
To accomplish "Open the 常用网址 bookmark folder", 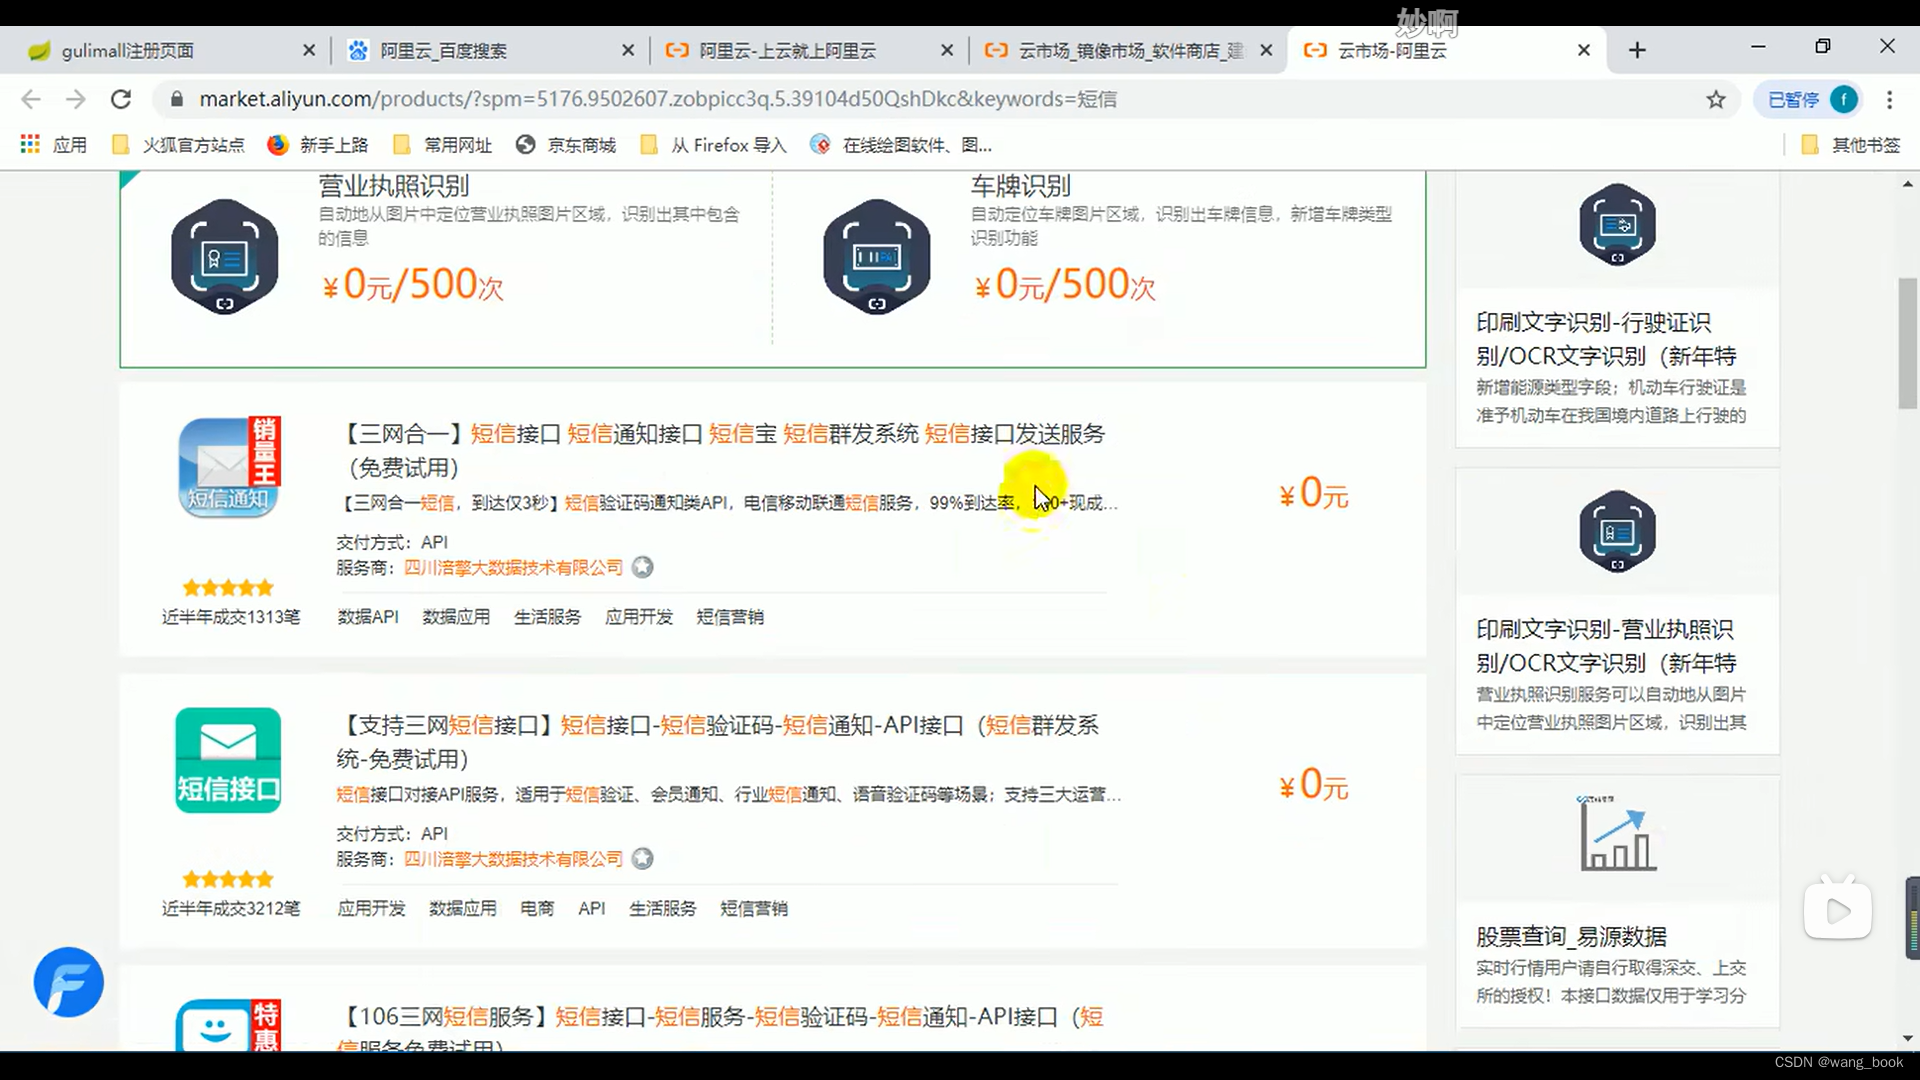I will pos(442,145).
